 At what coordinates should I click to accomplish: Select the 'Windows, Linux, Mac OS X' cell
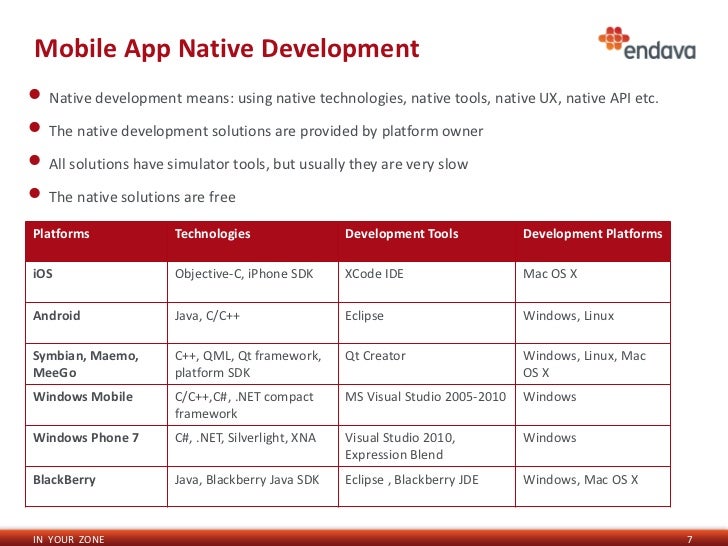(x=593, y=364)
